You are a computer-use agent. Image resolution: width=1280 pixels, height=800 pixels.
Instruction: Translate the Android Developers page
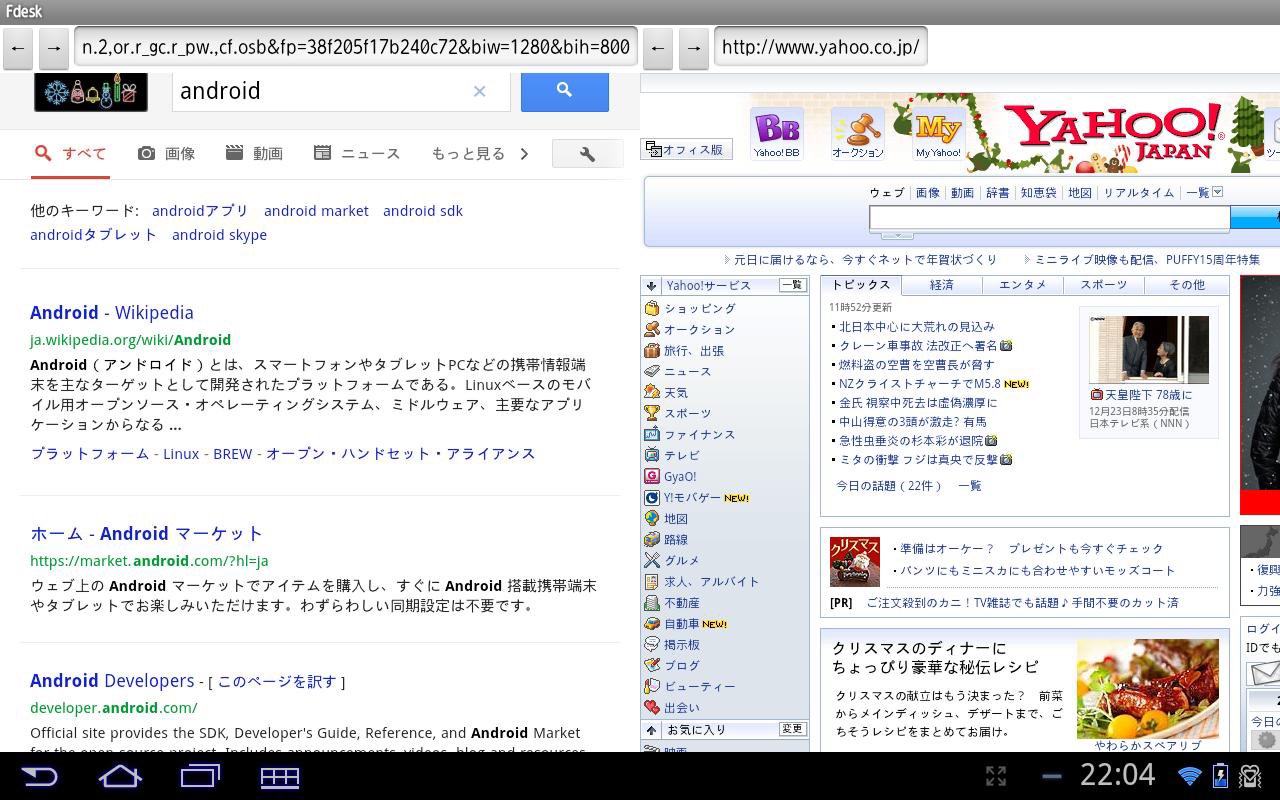[x=277, y=682]
